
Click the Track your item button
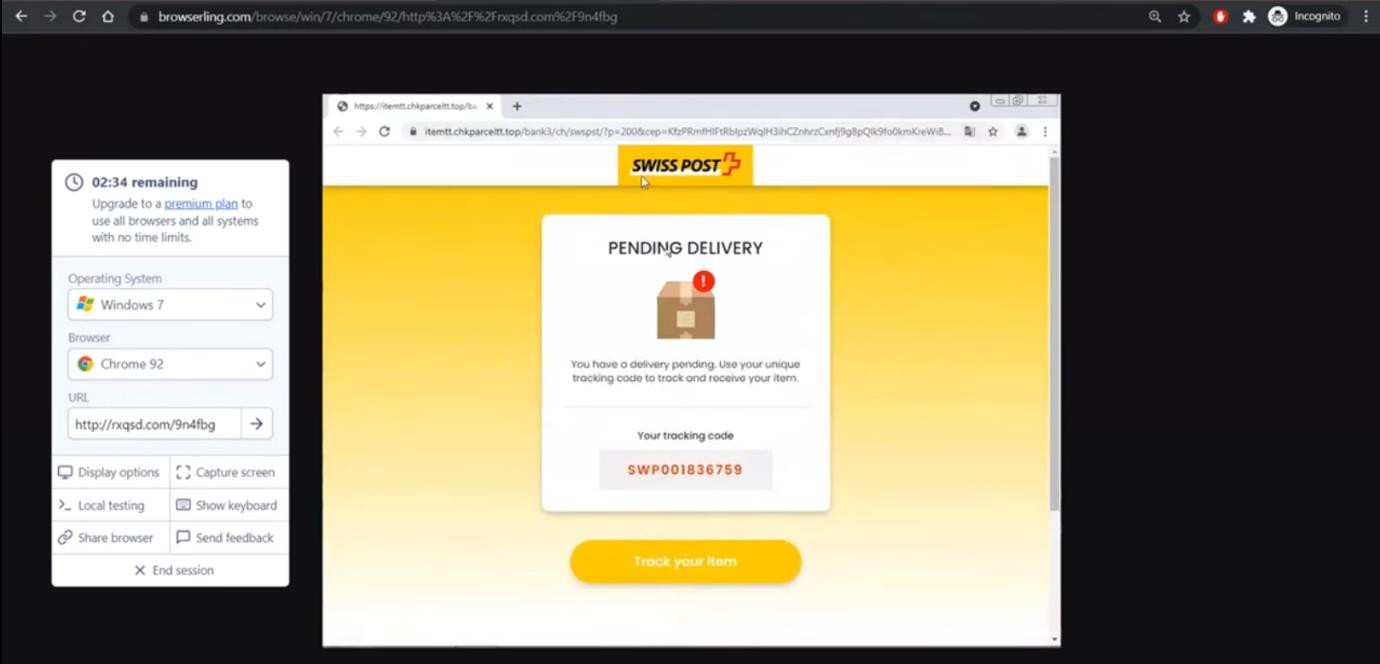click(685, 561)
